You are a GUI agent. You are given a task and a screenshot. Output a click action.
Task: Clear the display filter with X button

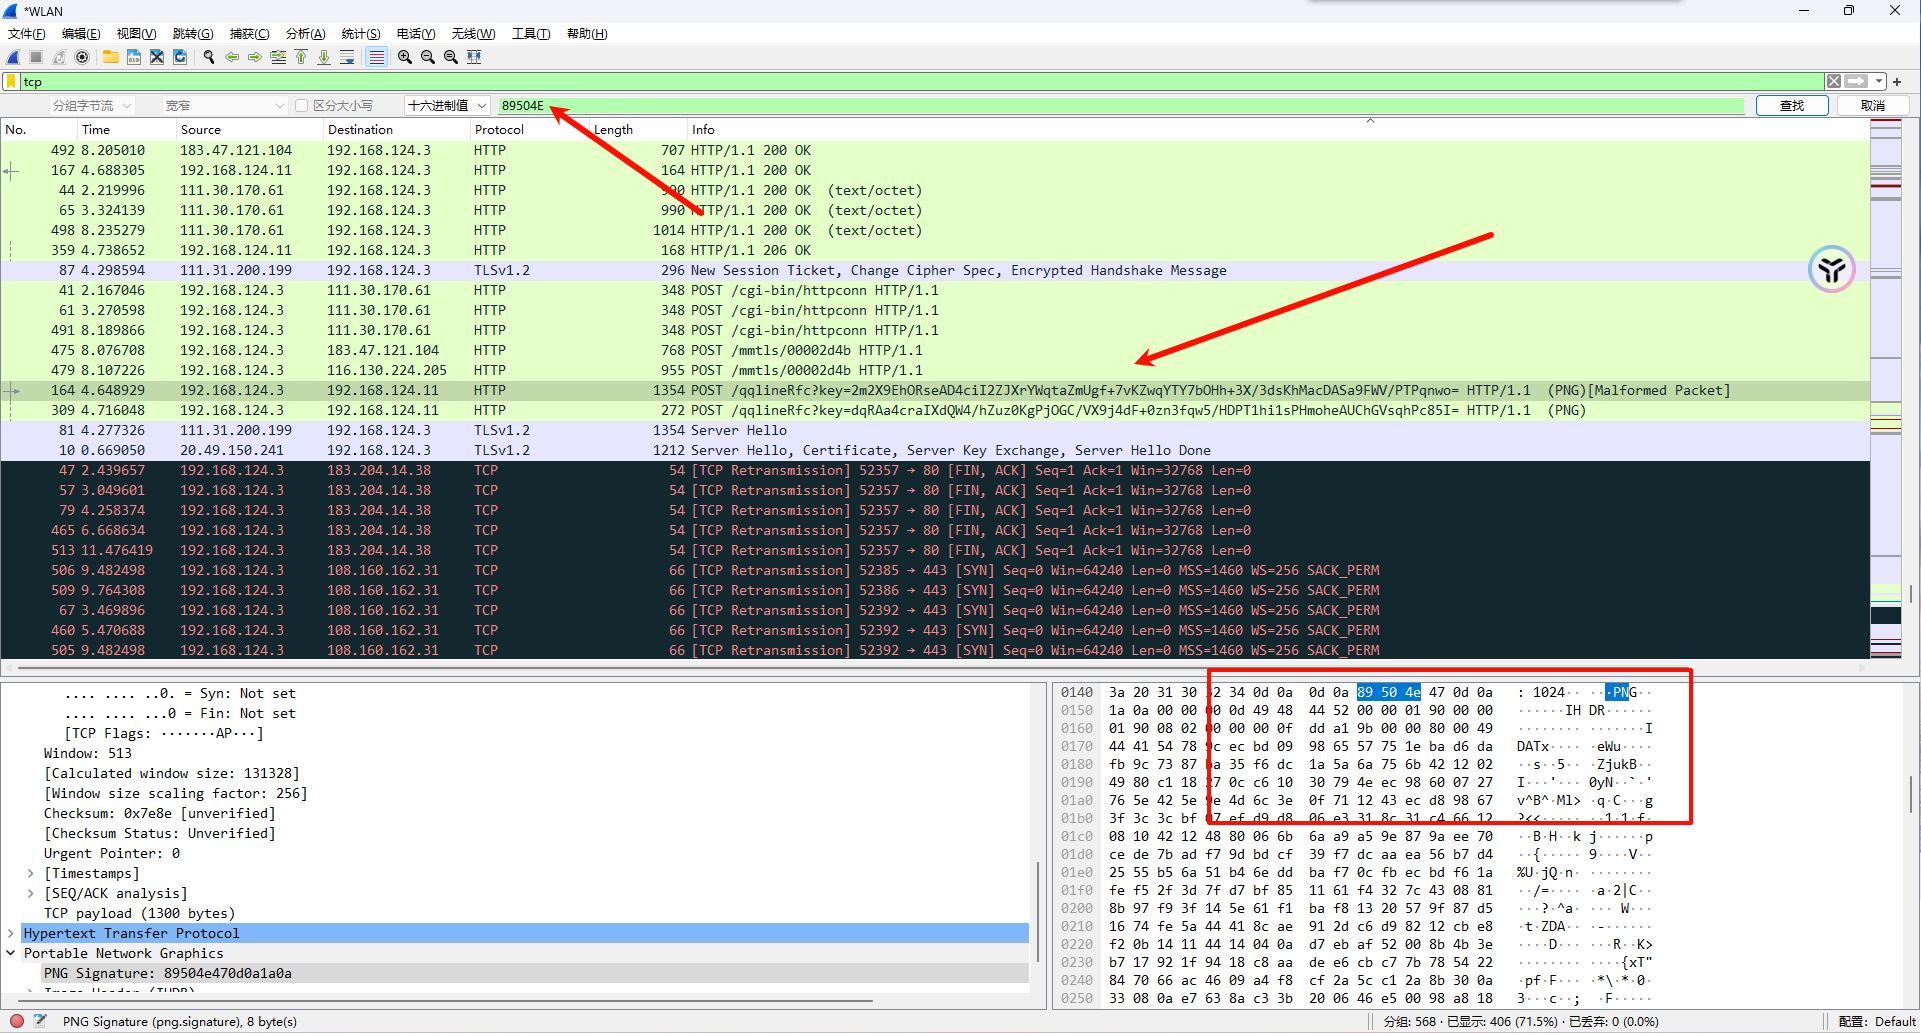(1833, 81)
